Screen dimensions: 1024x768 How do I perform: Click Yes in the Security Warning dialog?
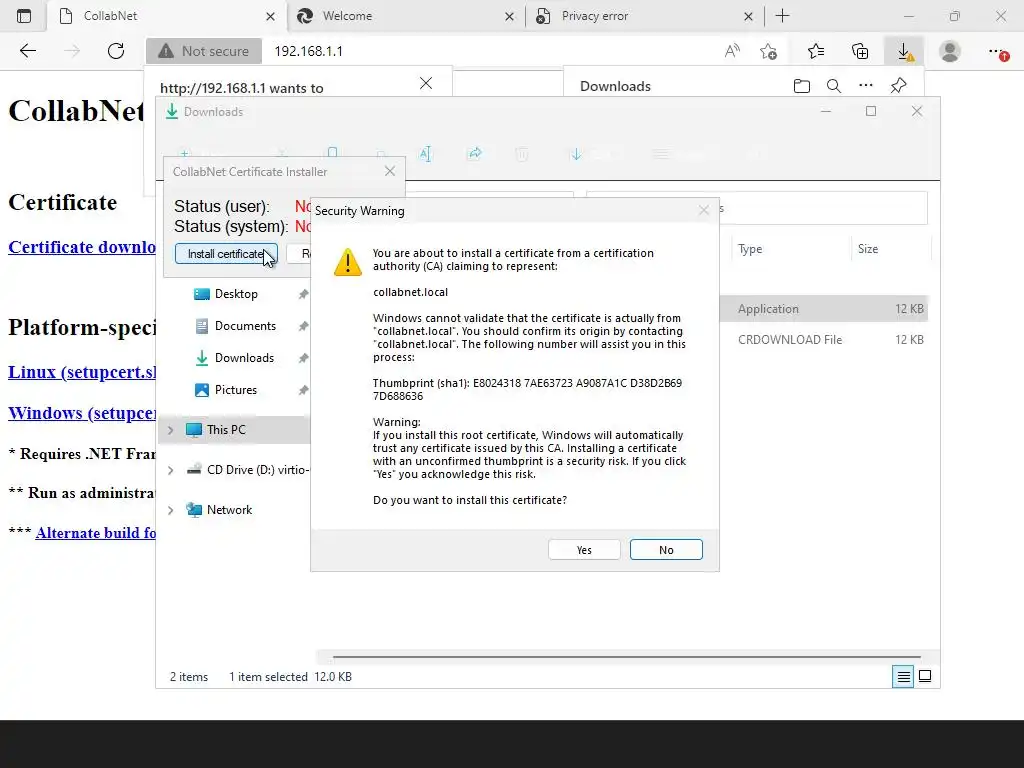click(x=584, y=550)
